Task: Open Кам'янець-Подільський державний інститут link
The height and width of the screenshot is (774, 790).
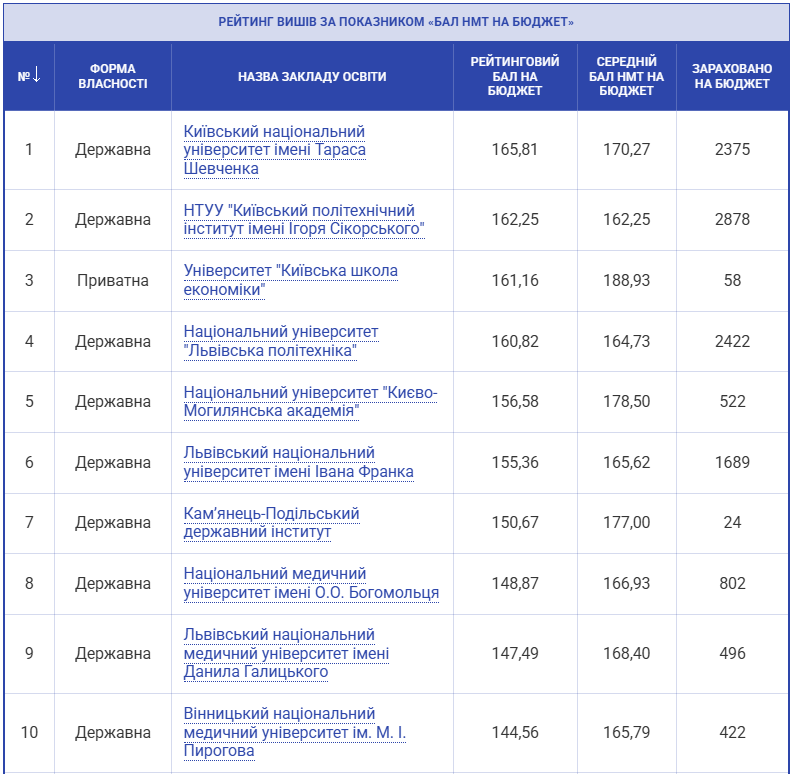Action: (x=271, y=522)
